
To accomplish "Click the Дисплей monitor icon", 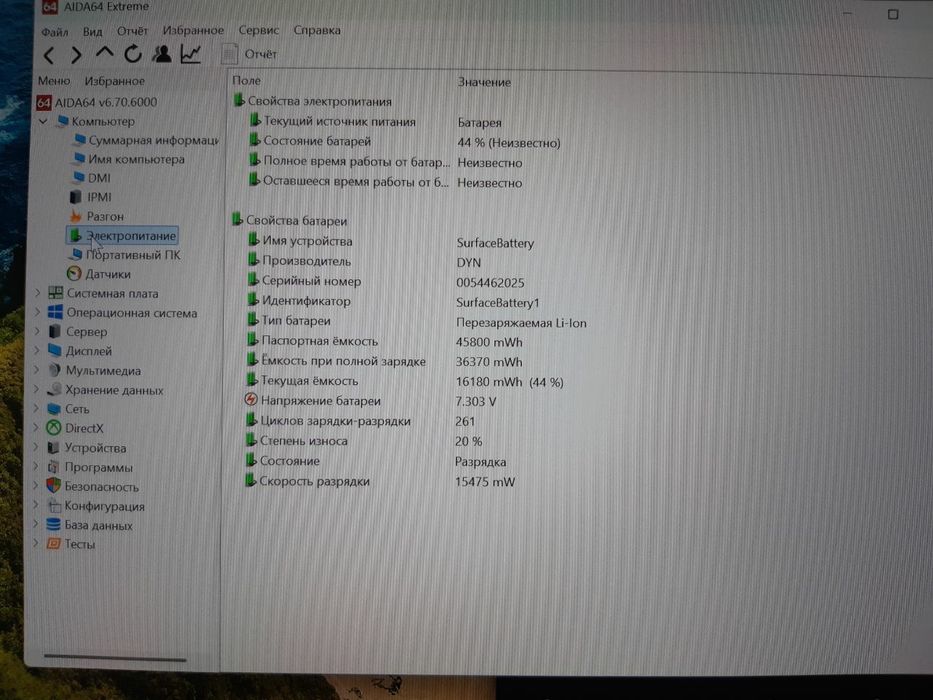I will [55, 350].
